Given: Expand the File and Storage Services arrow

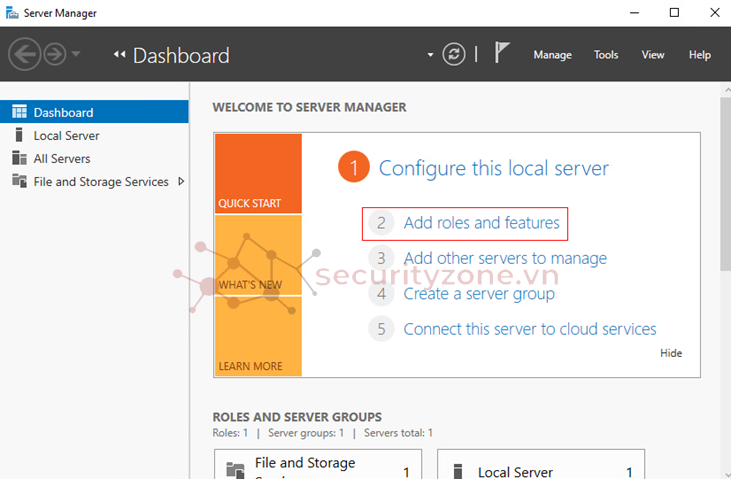Looking at the screenshot, I should 180,182.
